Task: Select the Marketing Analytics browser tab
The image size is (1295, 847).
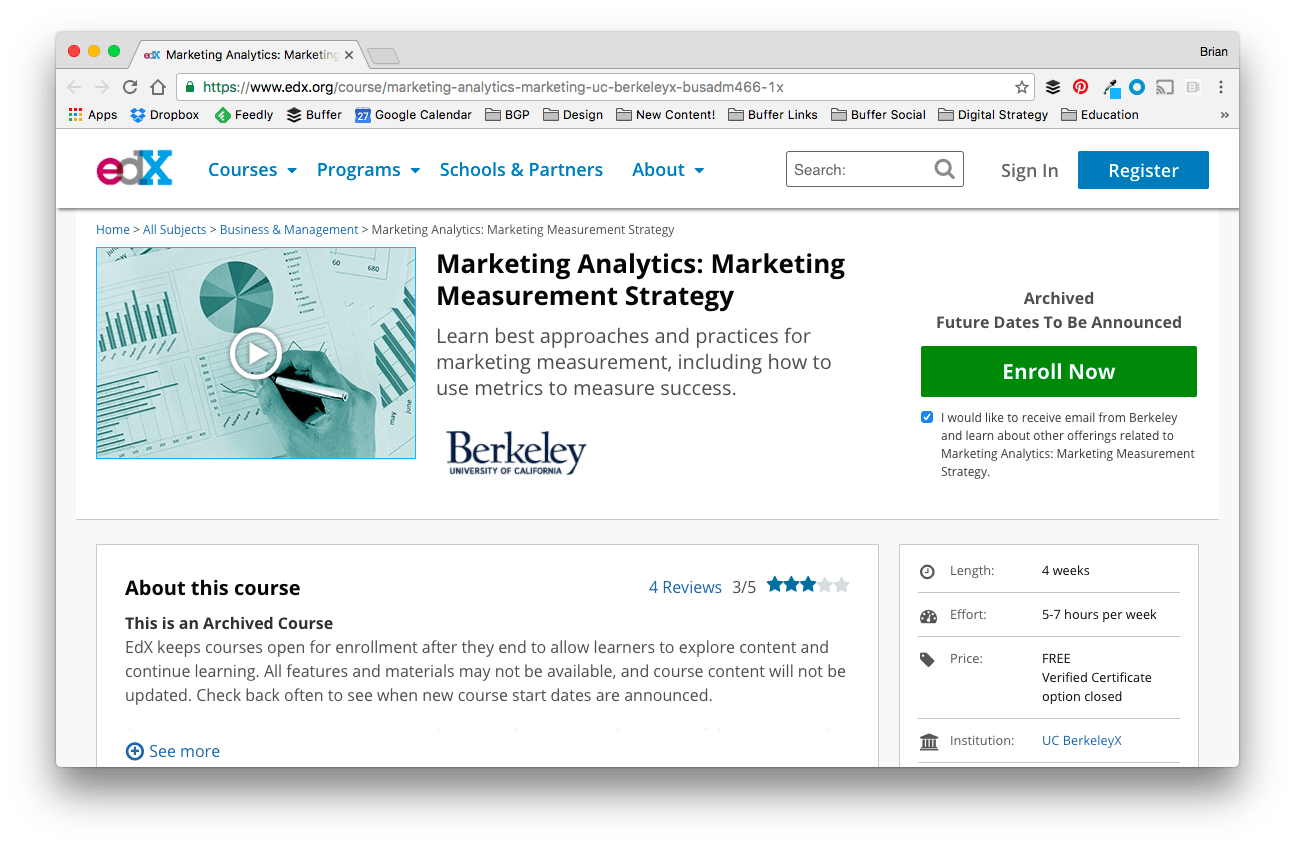Action: tap(247, 55)
